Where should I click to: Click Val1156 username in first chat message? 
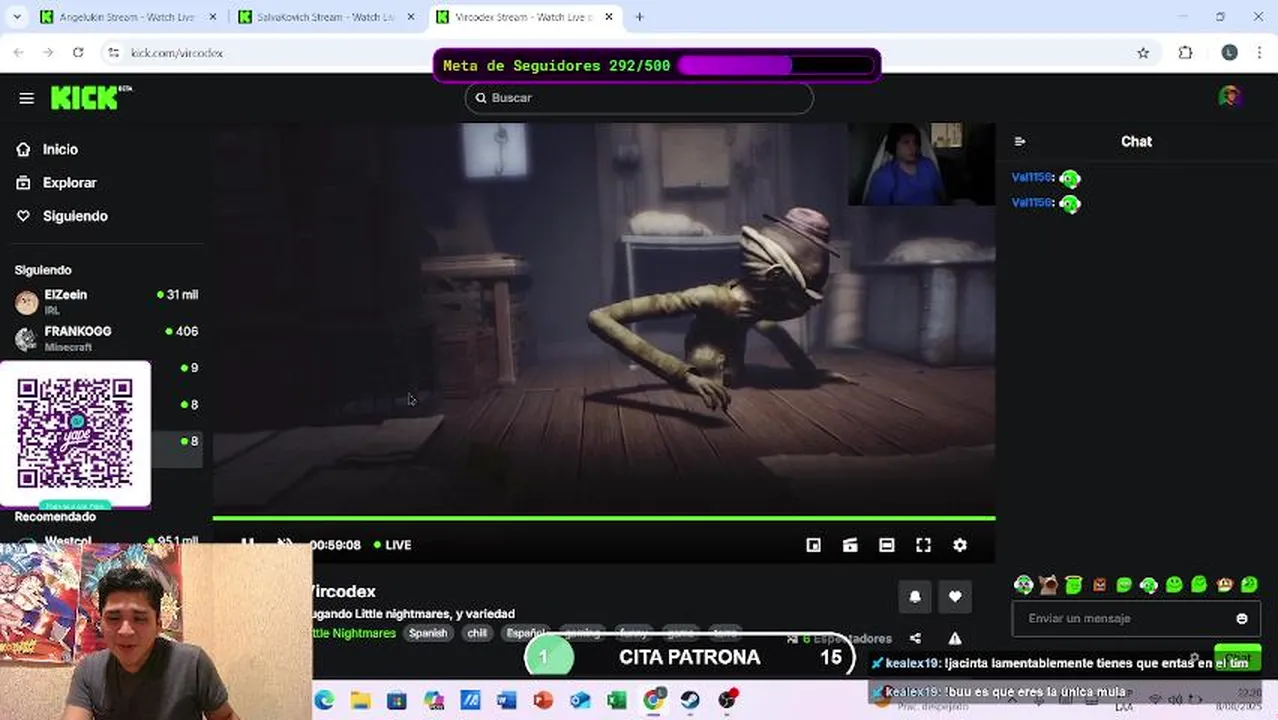click(1032, 177)
